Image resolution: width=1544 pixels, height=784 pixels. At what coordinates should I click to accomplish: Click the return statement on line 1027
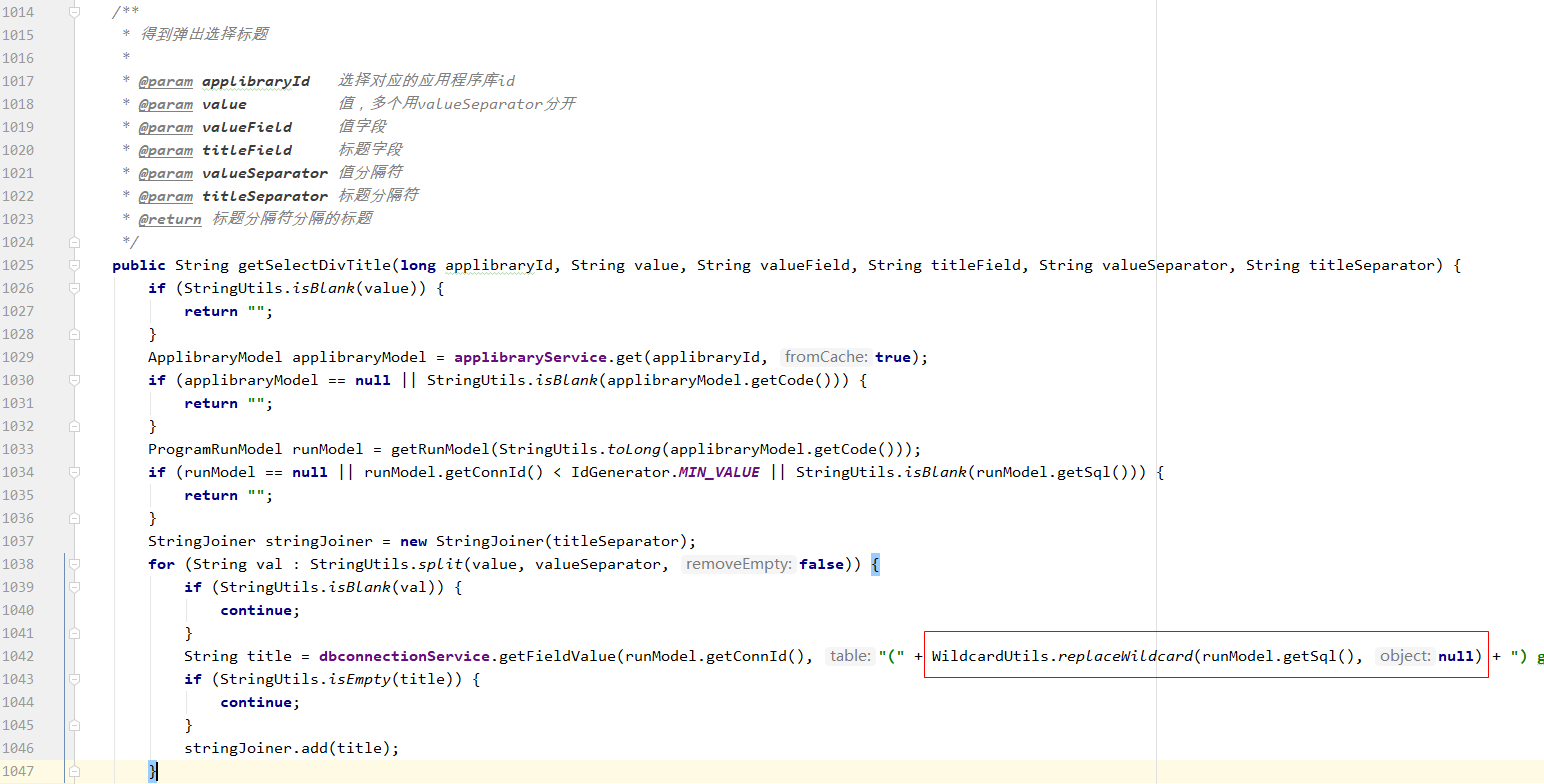click(x=229, y=311)
